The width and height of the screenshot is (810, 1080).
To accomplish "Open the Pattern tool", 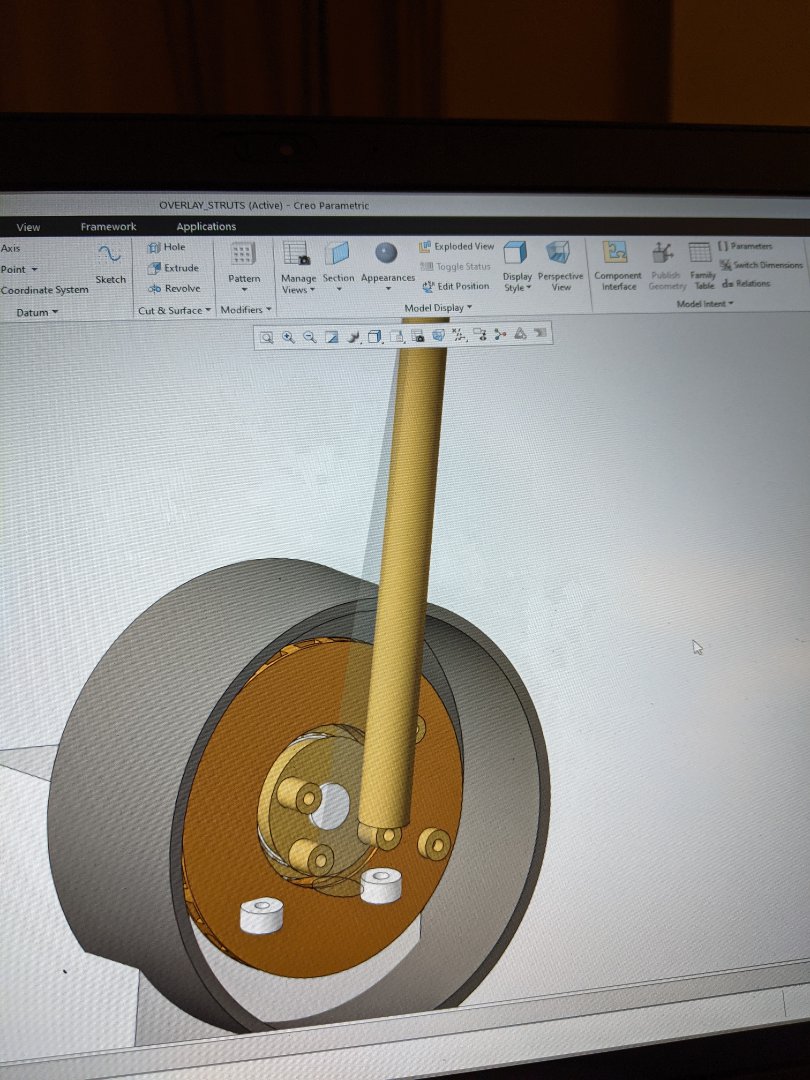I will (244, 267).
